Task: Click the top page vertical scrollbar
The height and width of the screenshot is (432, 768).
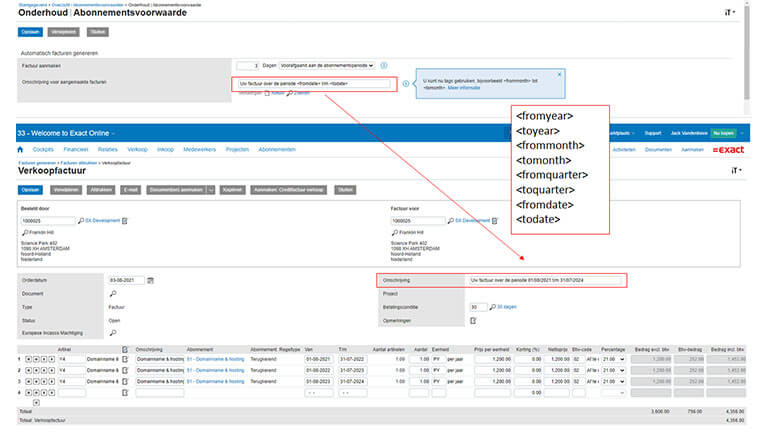Action: pos(746,51)
